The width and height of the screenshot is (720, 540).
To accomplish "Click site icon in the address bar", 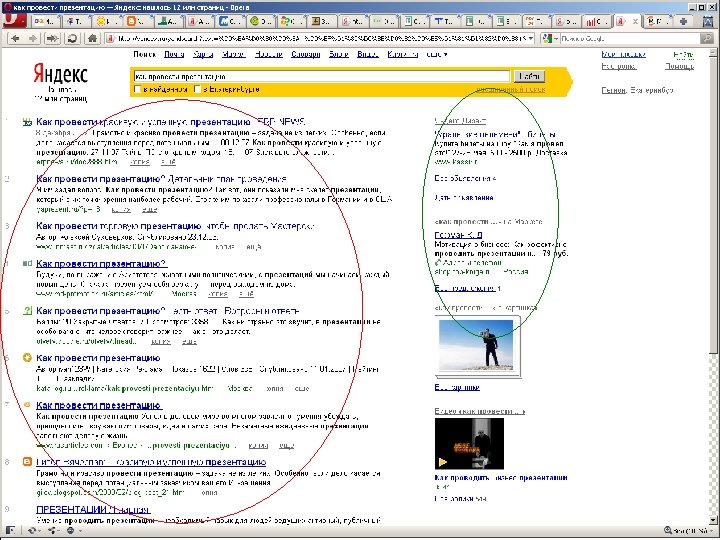I will (110, 39).
